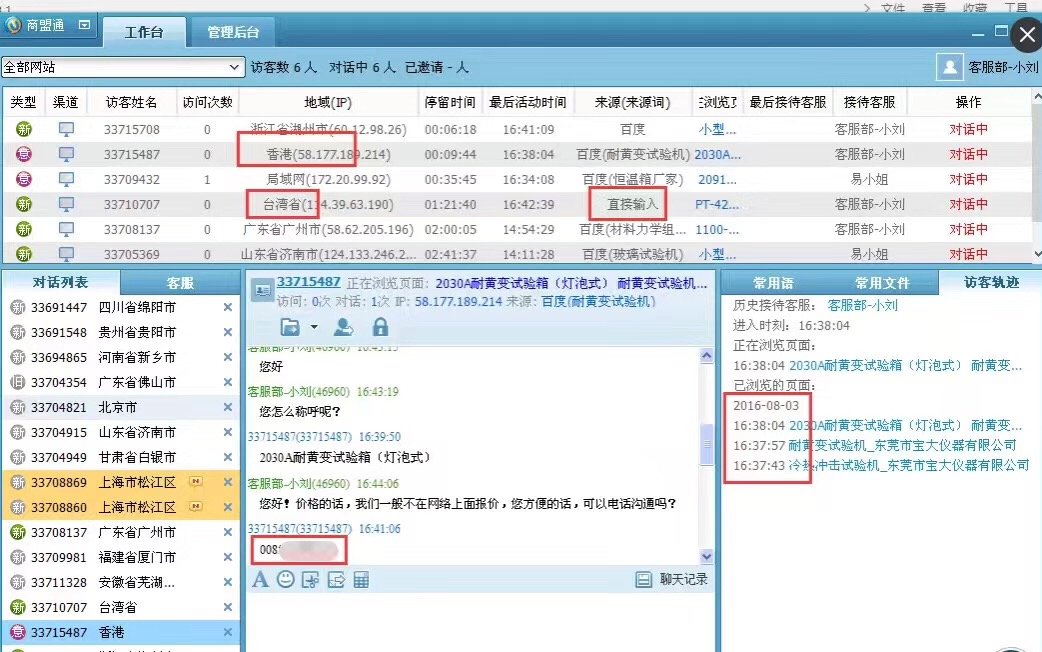Click the send file icon in chat toolbar
Image resolution: width=1042 pixels, height=652 pixels.
tap(336, 579)
